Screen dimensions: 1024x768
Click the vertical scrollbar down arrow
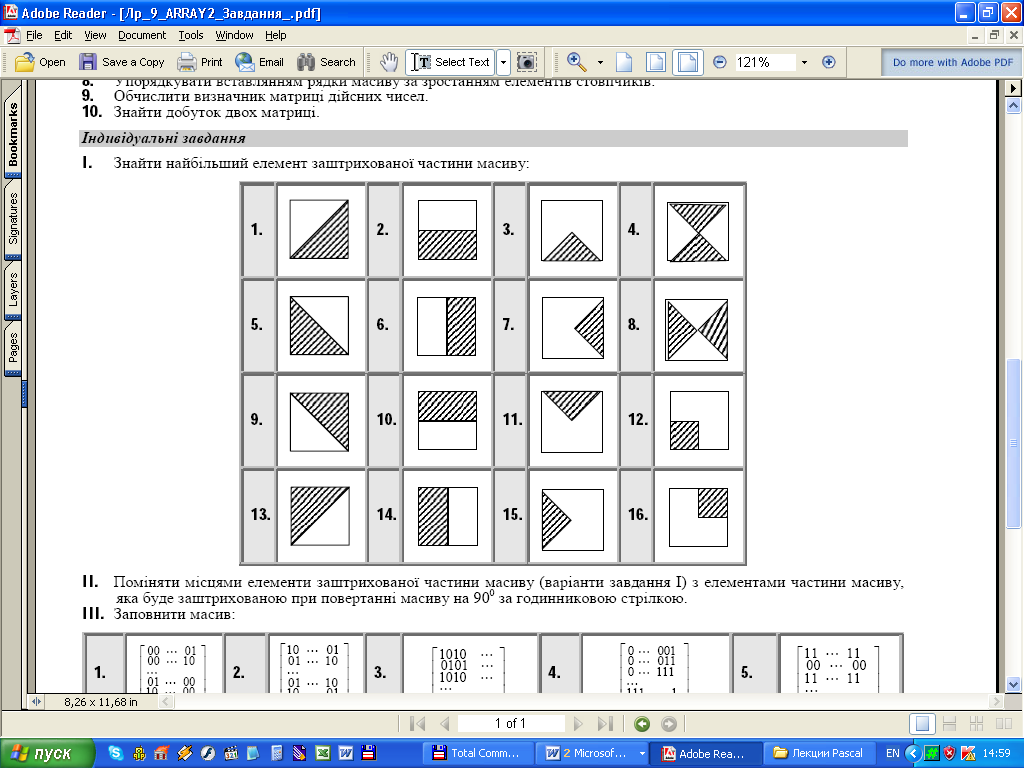click(x=1013, y=684)
